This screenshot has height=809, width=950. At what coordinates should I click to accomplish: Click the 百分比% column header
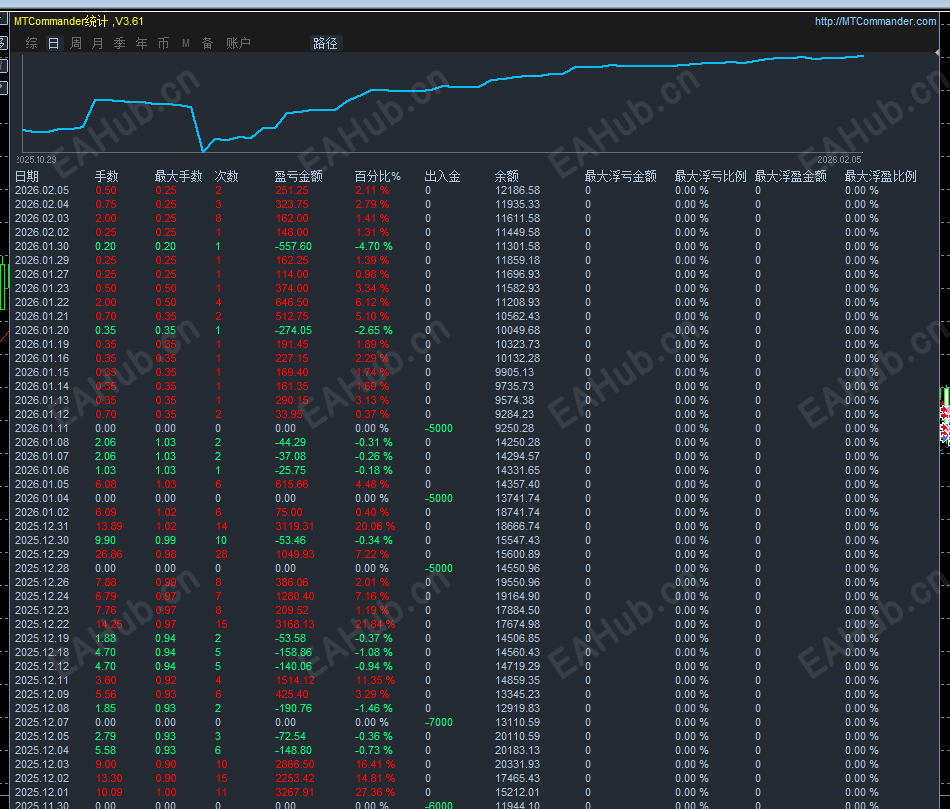coord(377,176)
